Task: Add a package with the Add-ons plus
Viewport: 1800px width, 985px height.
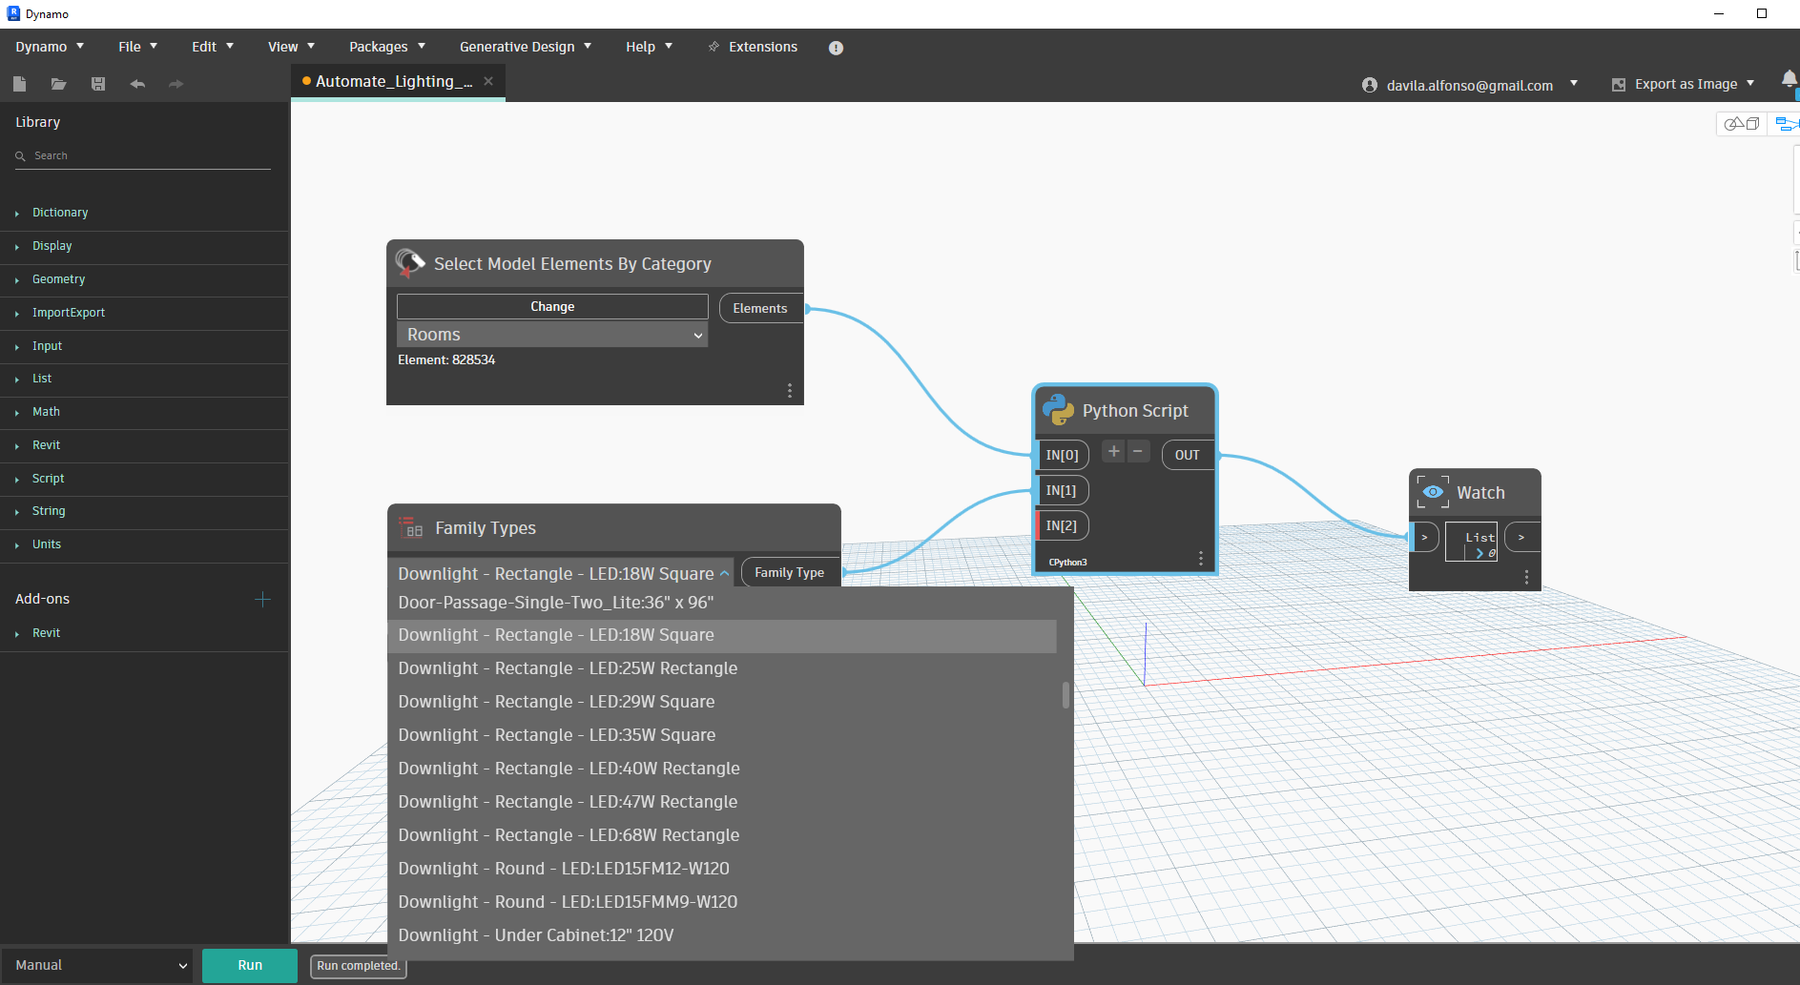Action: (x=262, y=599)
